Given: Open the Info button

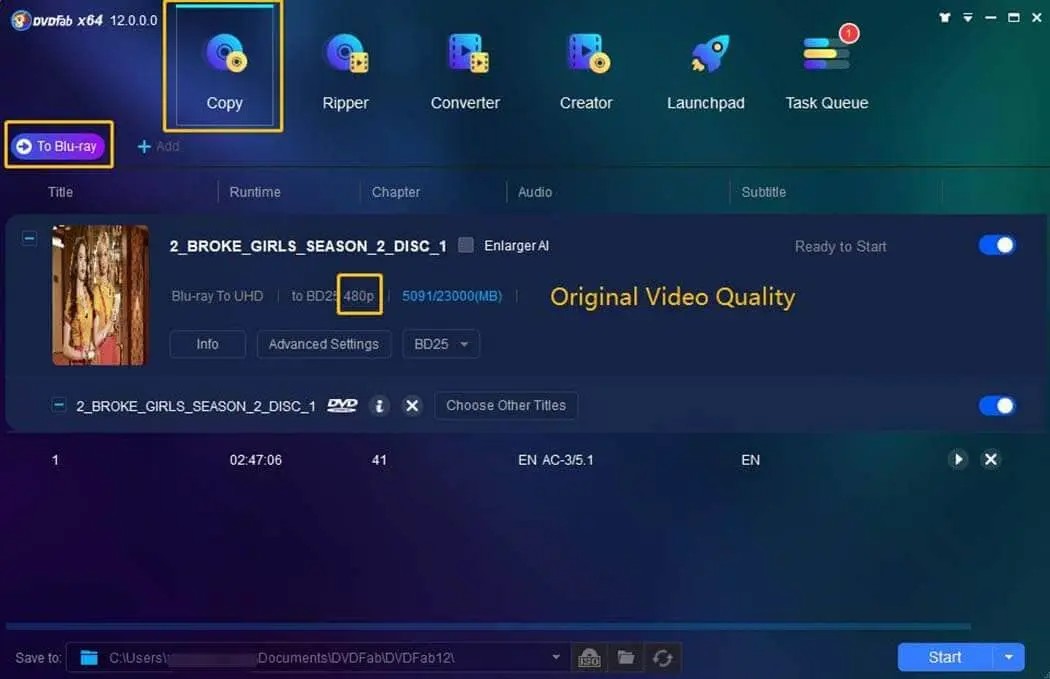Looking at the screenshot, I should tap(208, 344).
